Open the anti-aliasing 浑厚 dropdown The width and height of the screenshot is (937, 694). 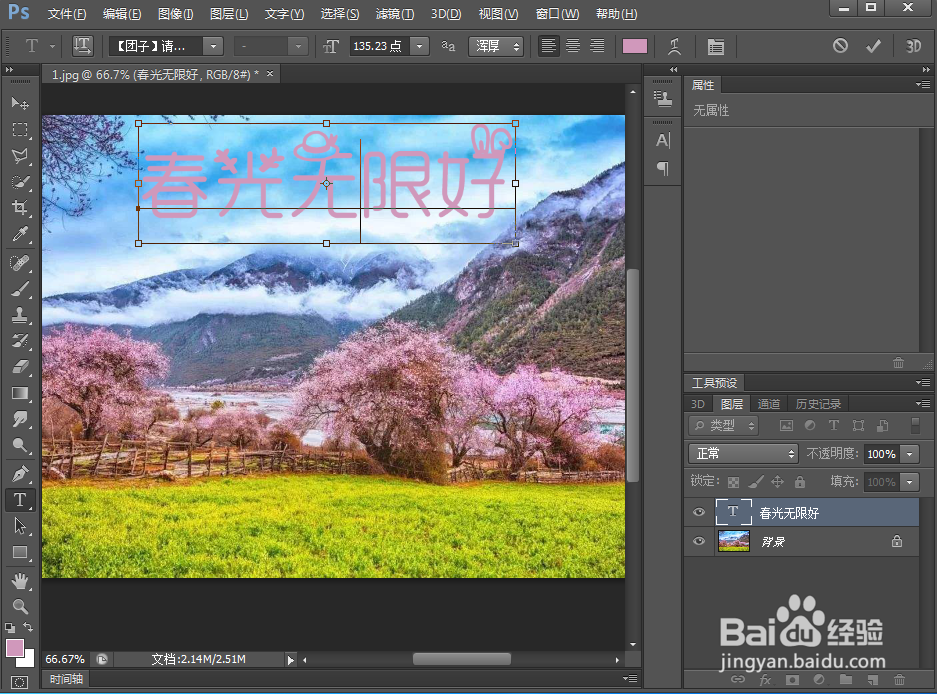coord(496,46)
